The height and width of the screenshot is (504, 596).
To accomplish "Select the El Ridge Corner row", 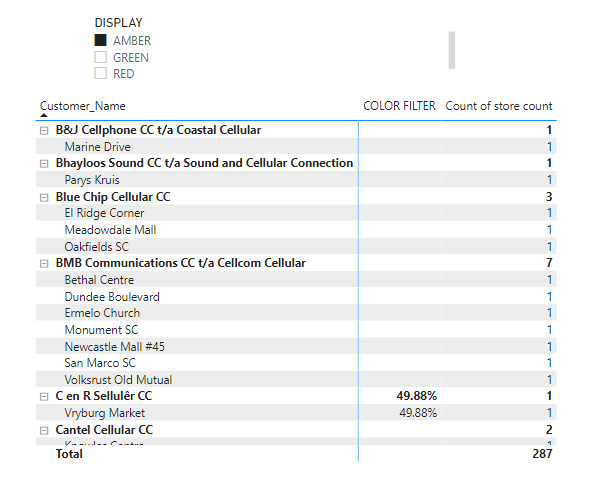I will click(296, 213).
